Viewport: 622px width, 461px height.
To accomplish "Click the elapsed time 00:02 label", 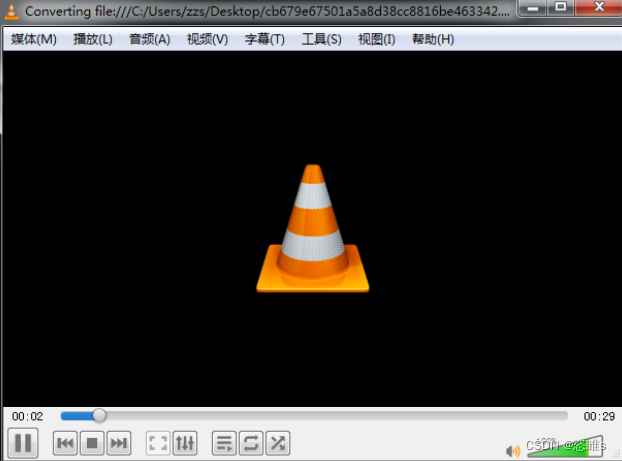I will pyautogui.click(x=27, y=416).
